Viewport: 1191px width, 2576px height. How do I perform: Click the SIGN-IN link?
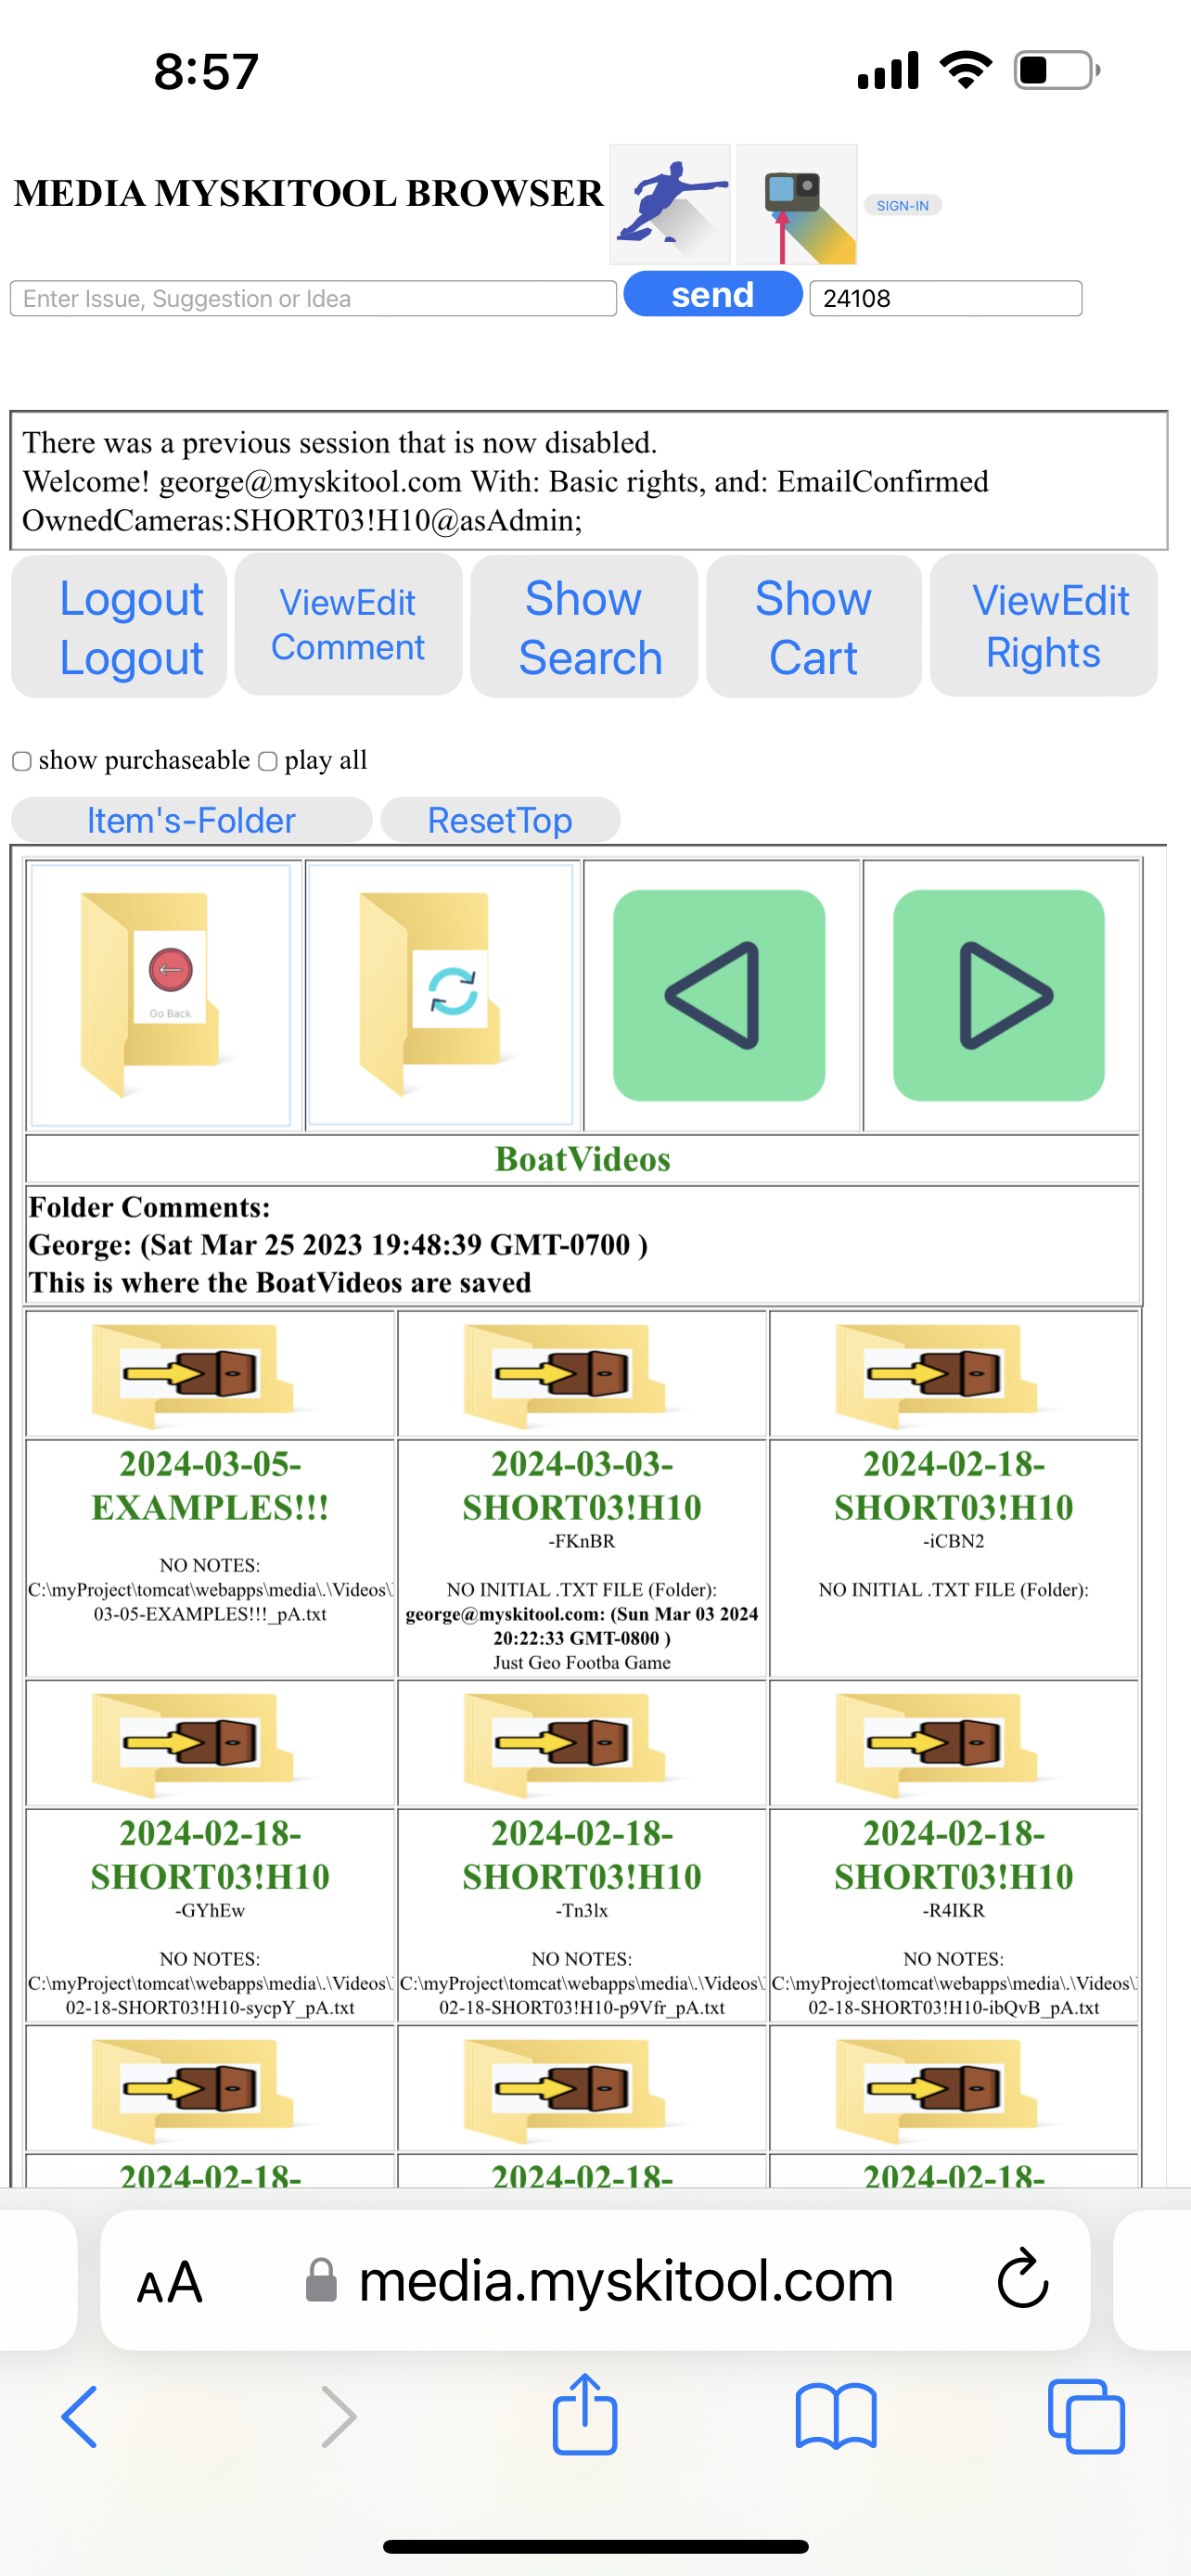tap(902, 205)
